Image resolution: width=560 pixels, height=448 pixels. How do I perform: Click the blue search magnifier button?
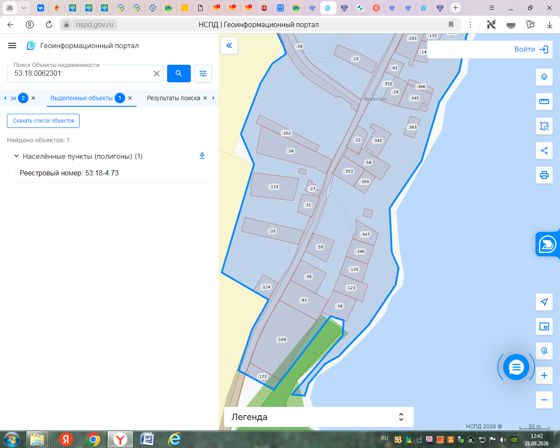point(179,73)
